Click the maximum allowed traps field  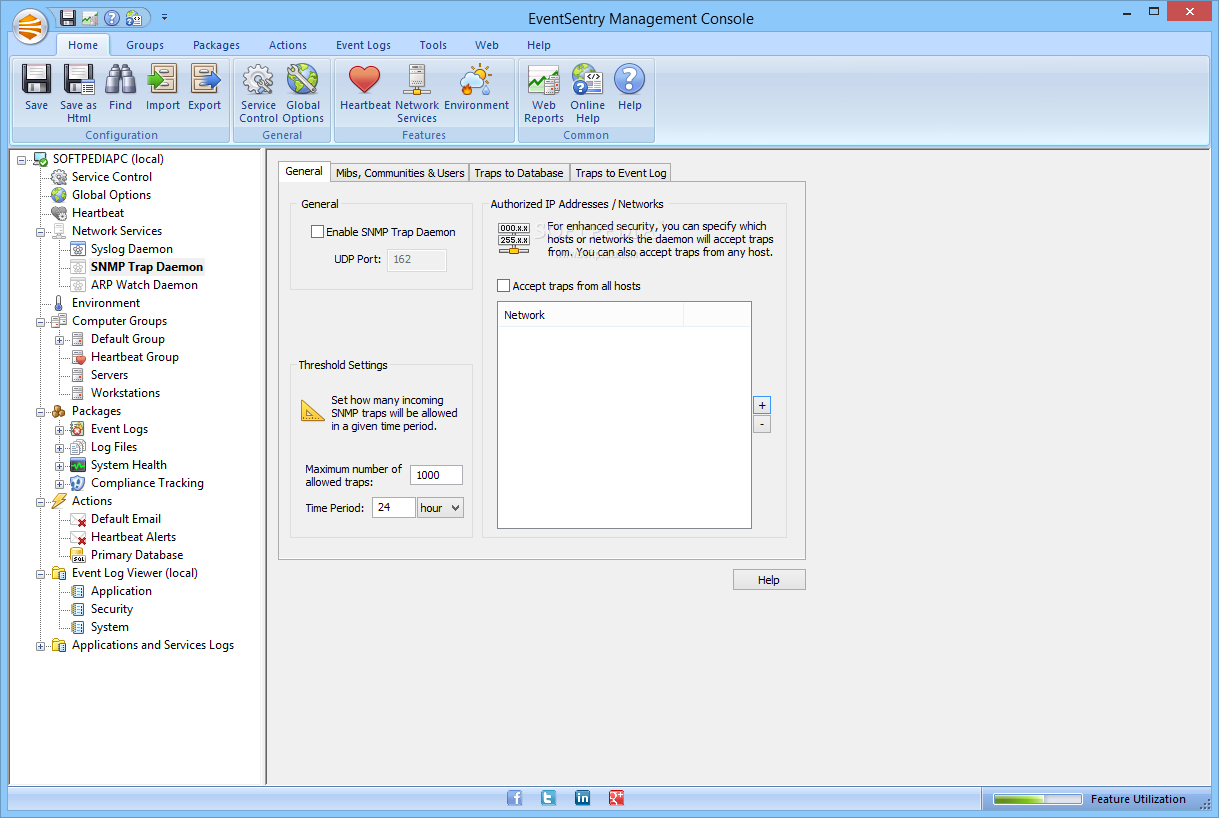(436, 475)
